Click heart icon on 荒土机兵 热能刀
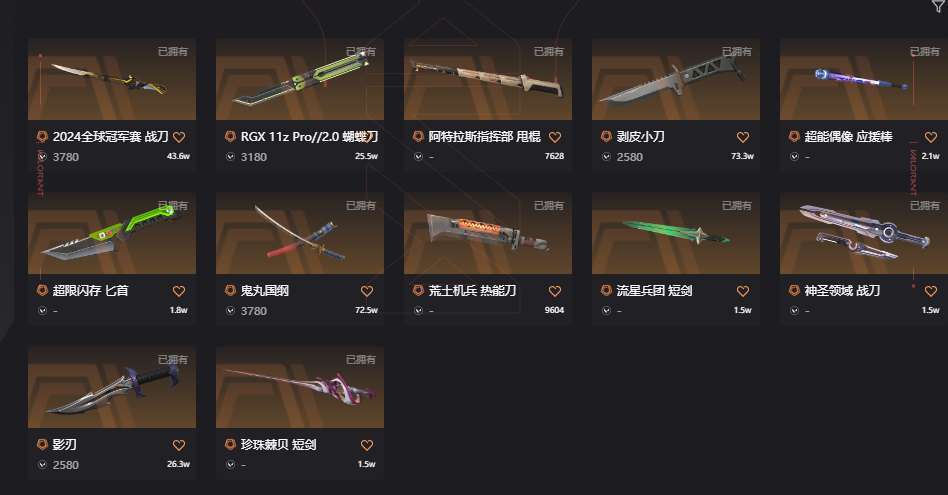Image resolution: width=948 pixels, height=495 pixels. (555, 291)
